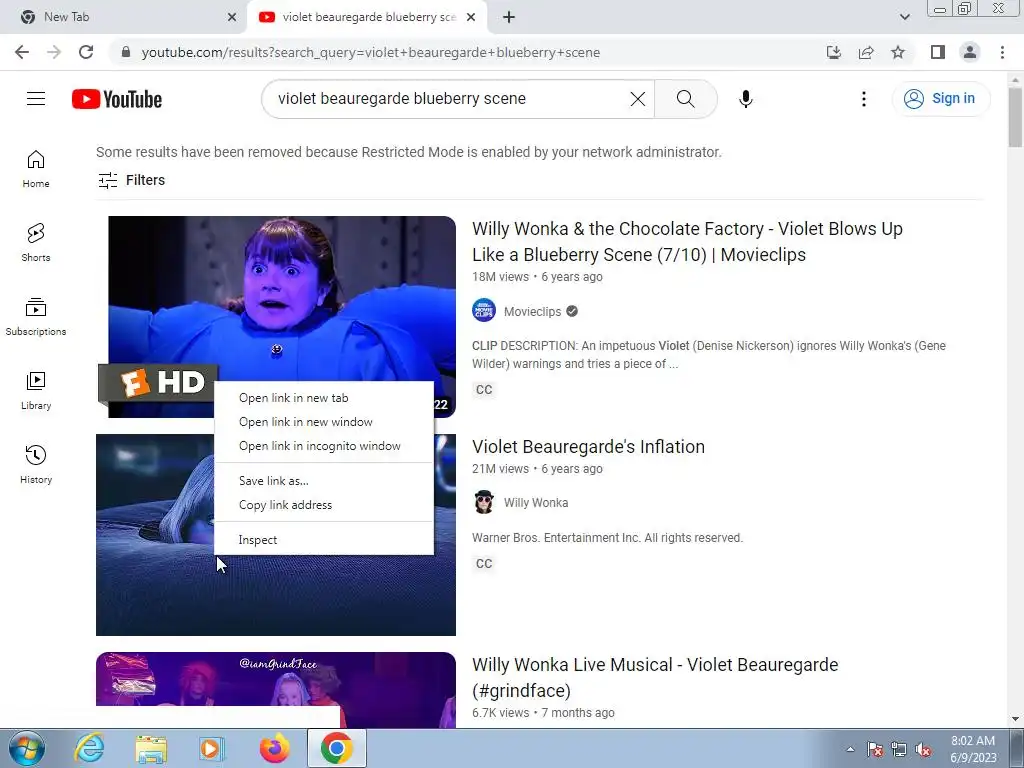The image size is (1024, 768).
Task: Switch to the New Tab tab
Action: (x=122, y=17)
